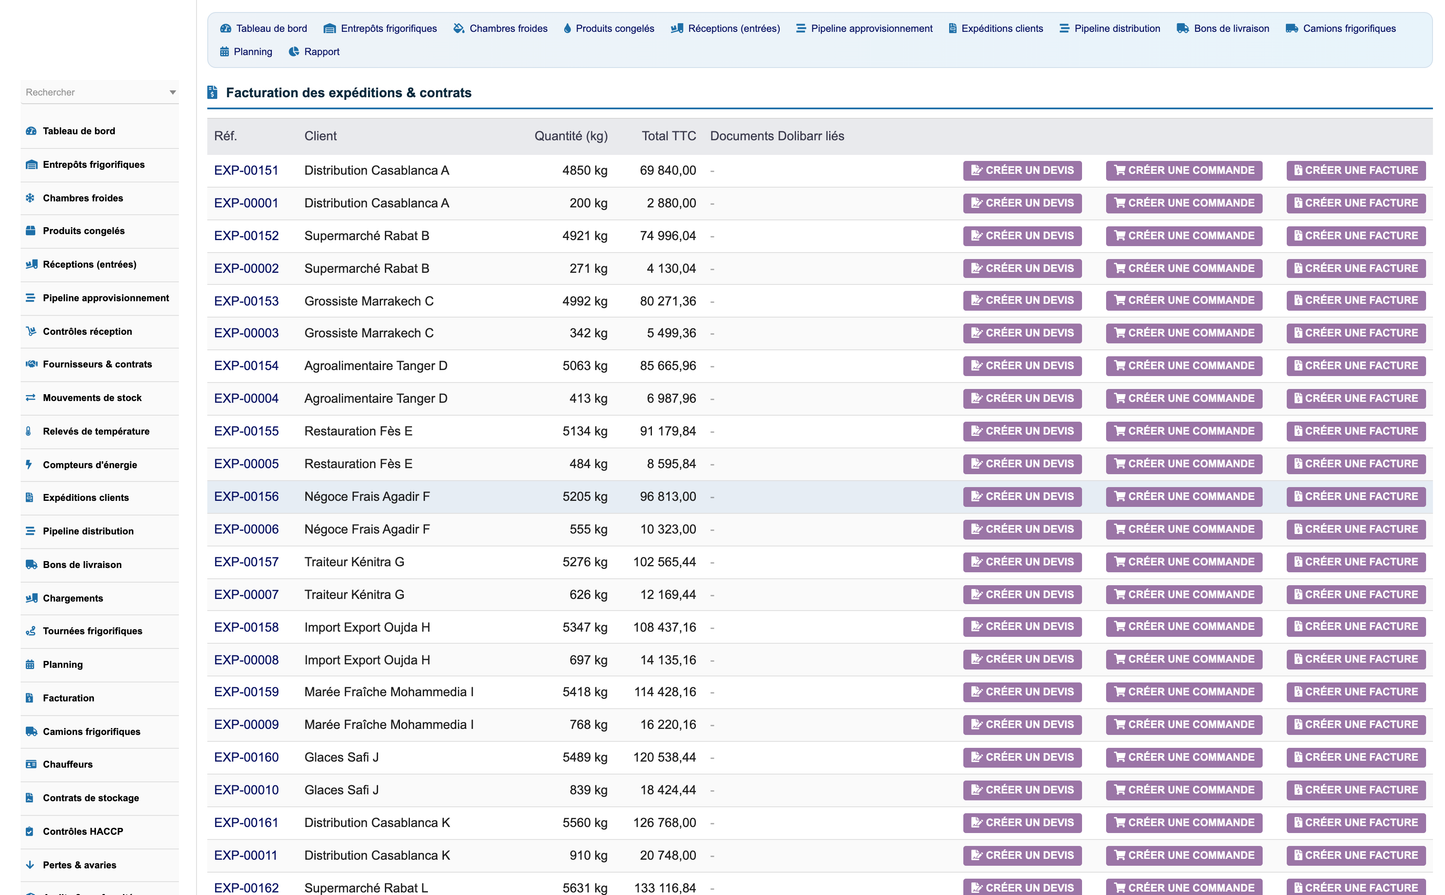Image resolution: width=1445 pixels, height=895 pixels.
Task: Click the Expéditions clients sidebar icon
Action: tap(29, 498)
